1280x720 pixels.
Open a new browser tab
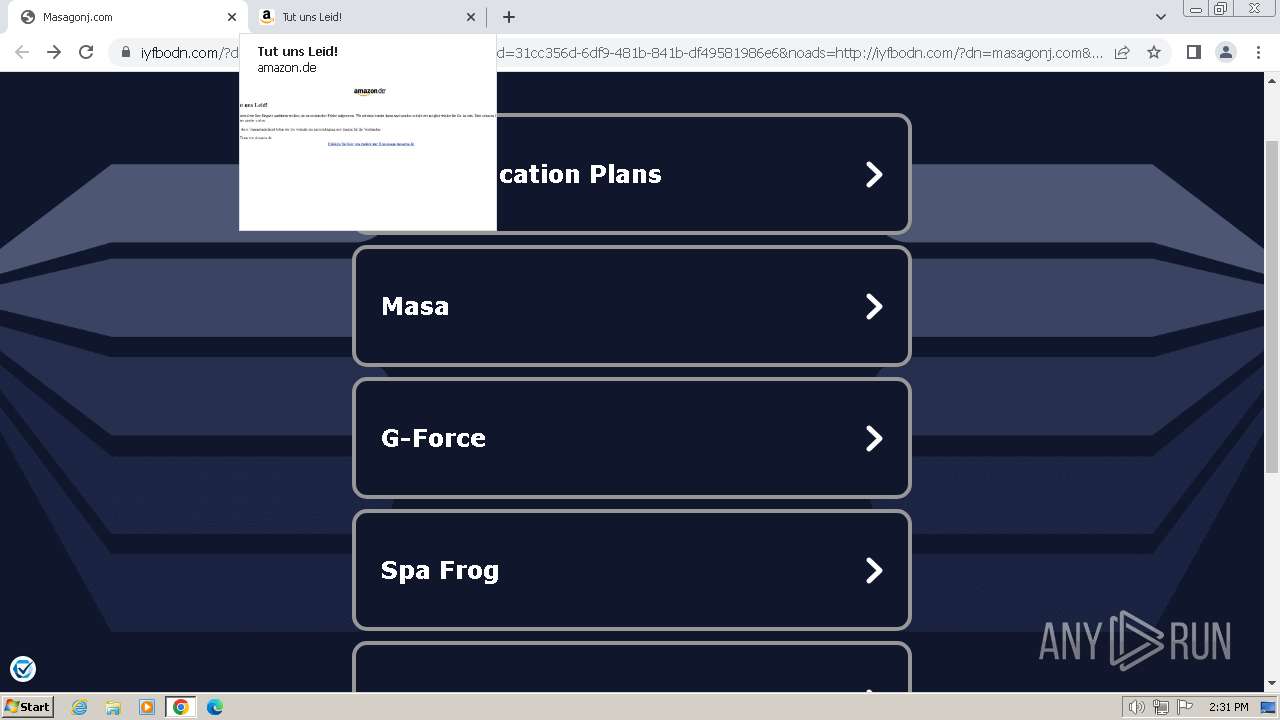[x=509, y=17]
